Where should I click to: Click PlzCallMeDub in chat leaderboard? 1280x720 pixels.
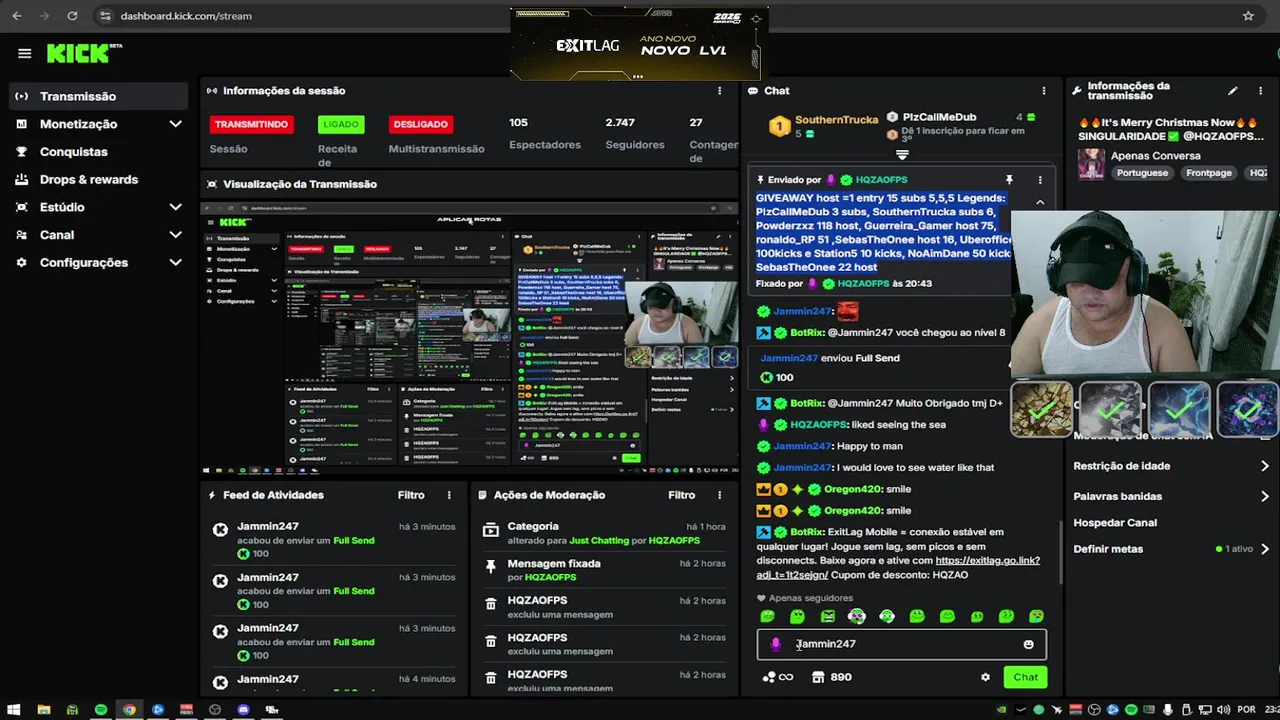coord(939,117)
